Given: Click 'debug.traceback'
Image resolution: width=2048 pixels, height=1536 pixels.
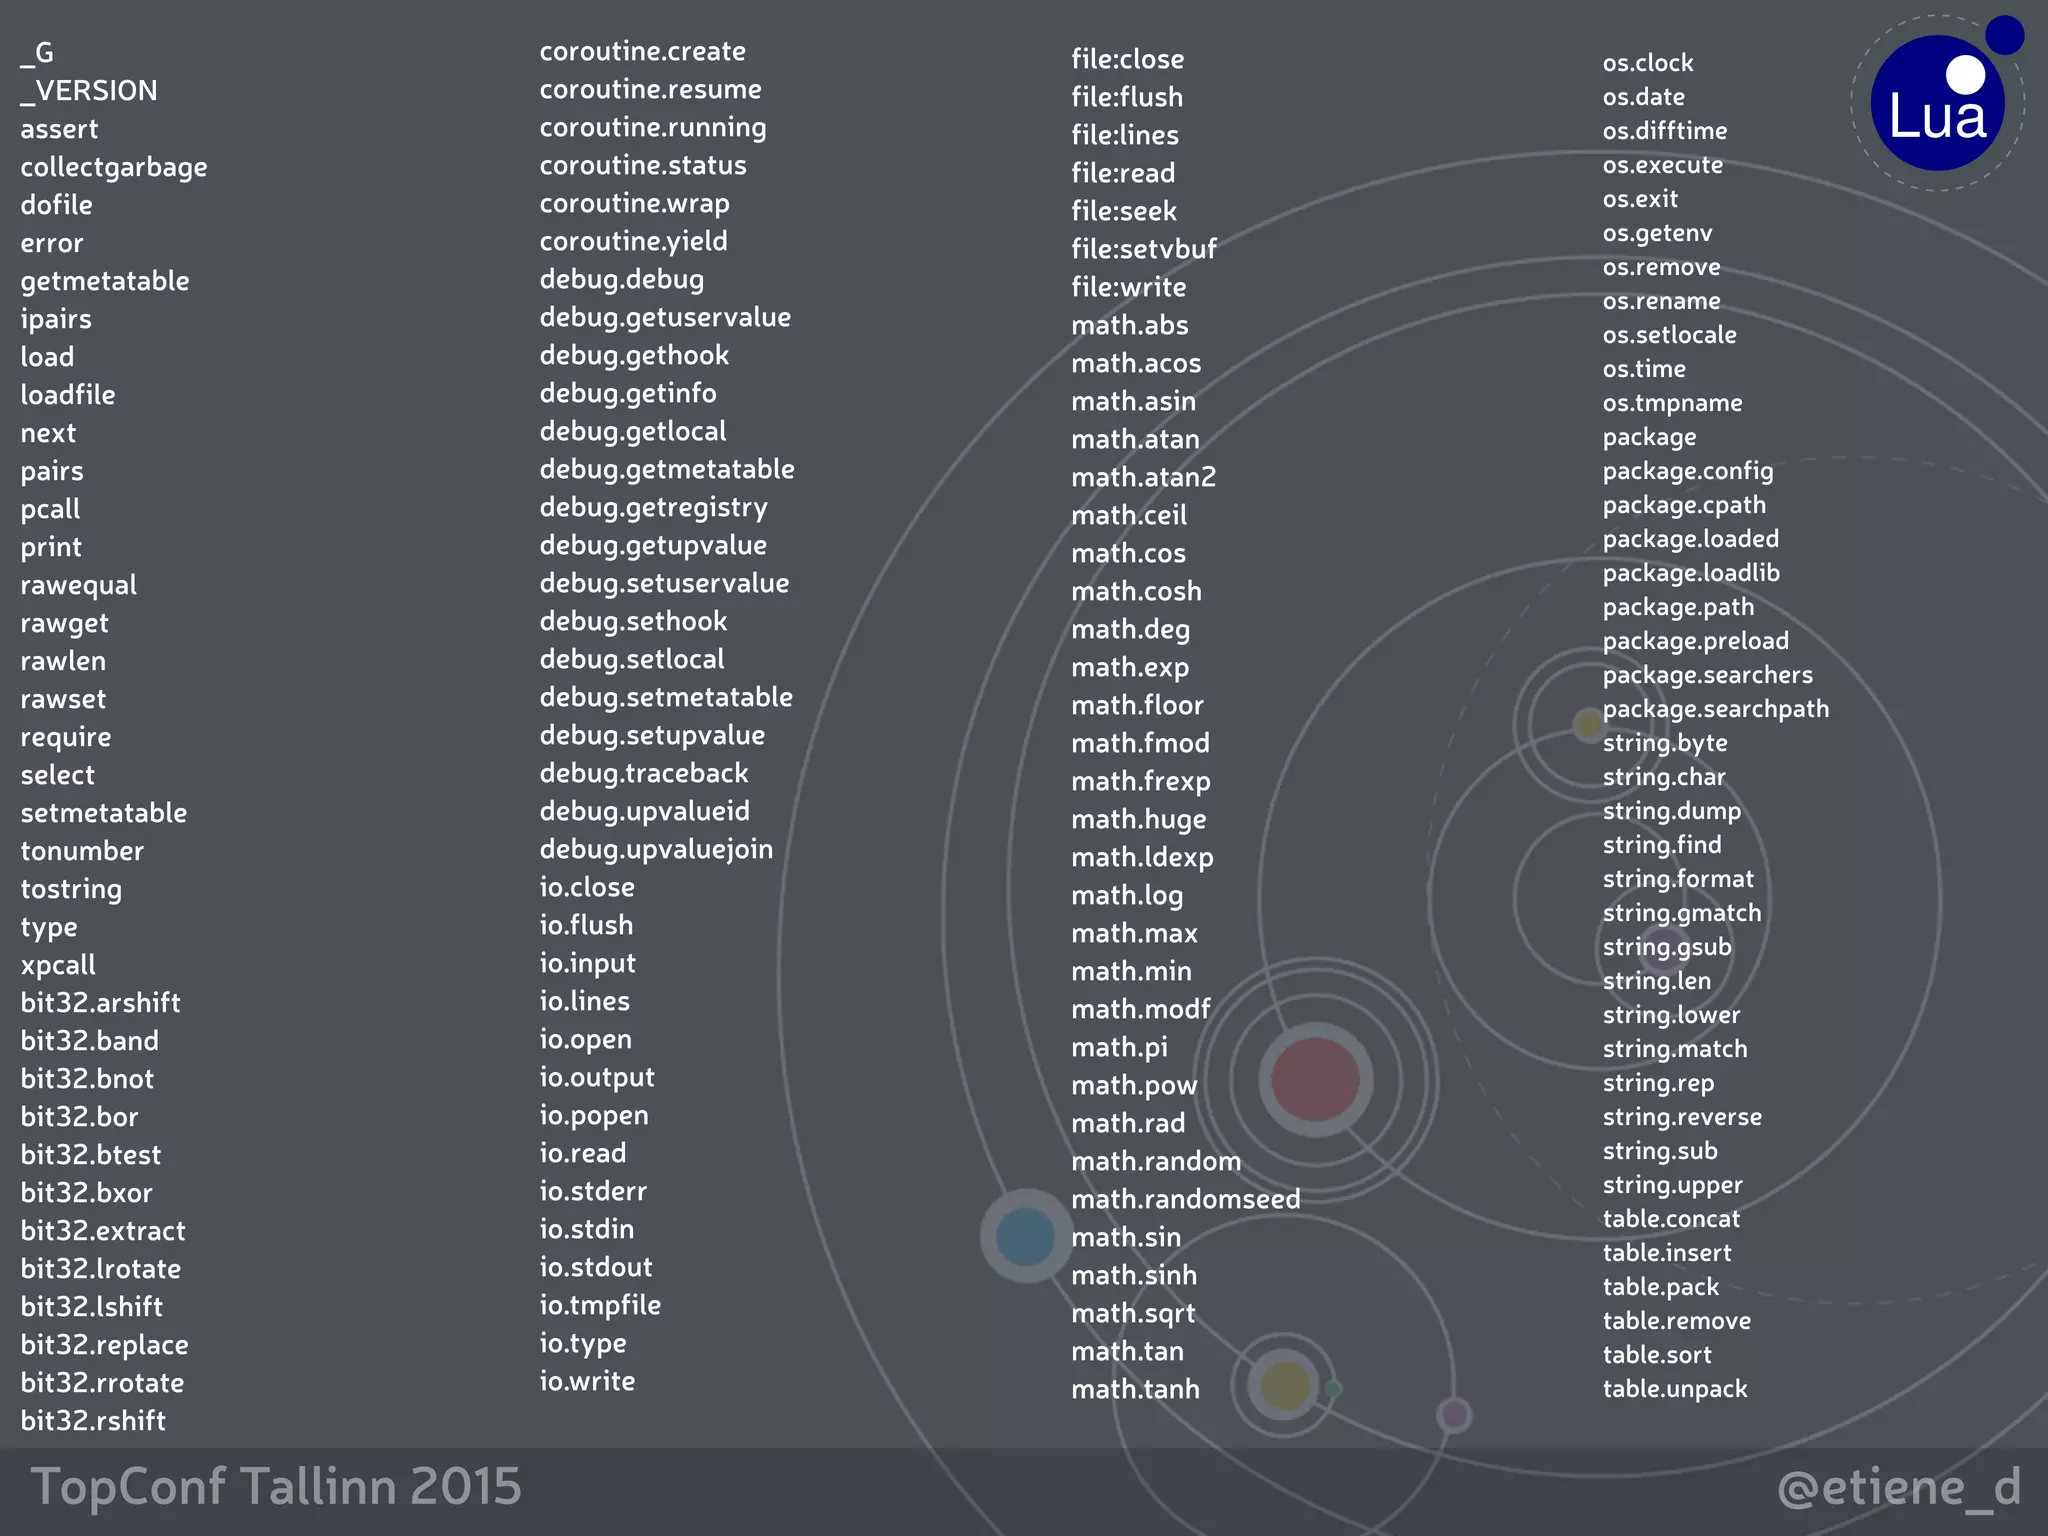Looking at the screenshot, I should tap(644, 773).
